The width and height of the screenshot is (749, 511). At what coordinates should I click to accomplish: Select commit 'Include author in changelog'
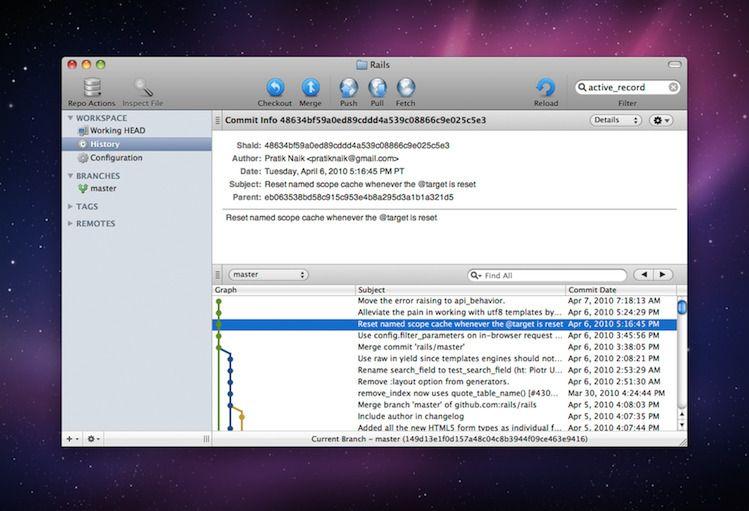[x=444, y=416]
